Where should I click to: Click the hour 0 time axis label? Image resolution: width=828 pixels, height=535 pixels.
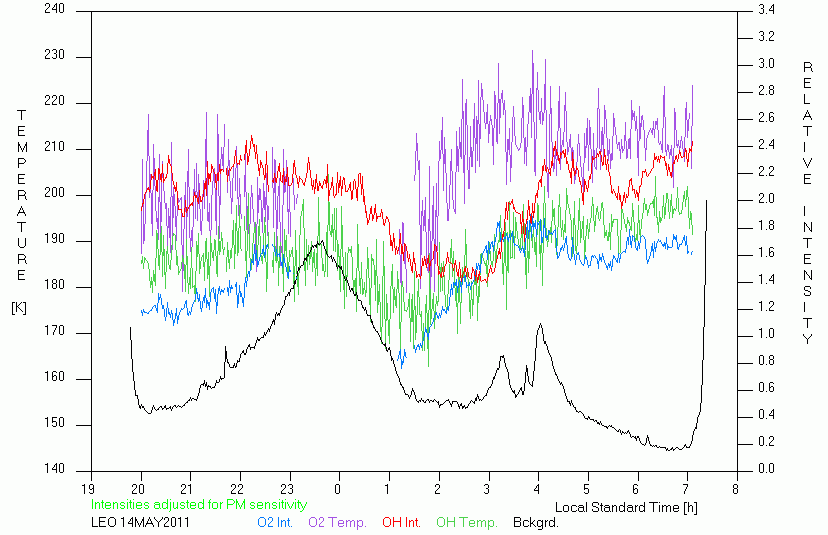click(337, 489)
